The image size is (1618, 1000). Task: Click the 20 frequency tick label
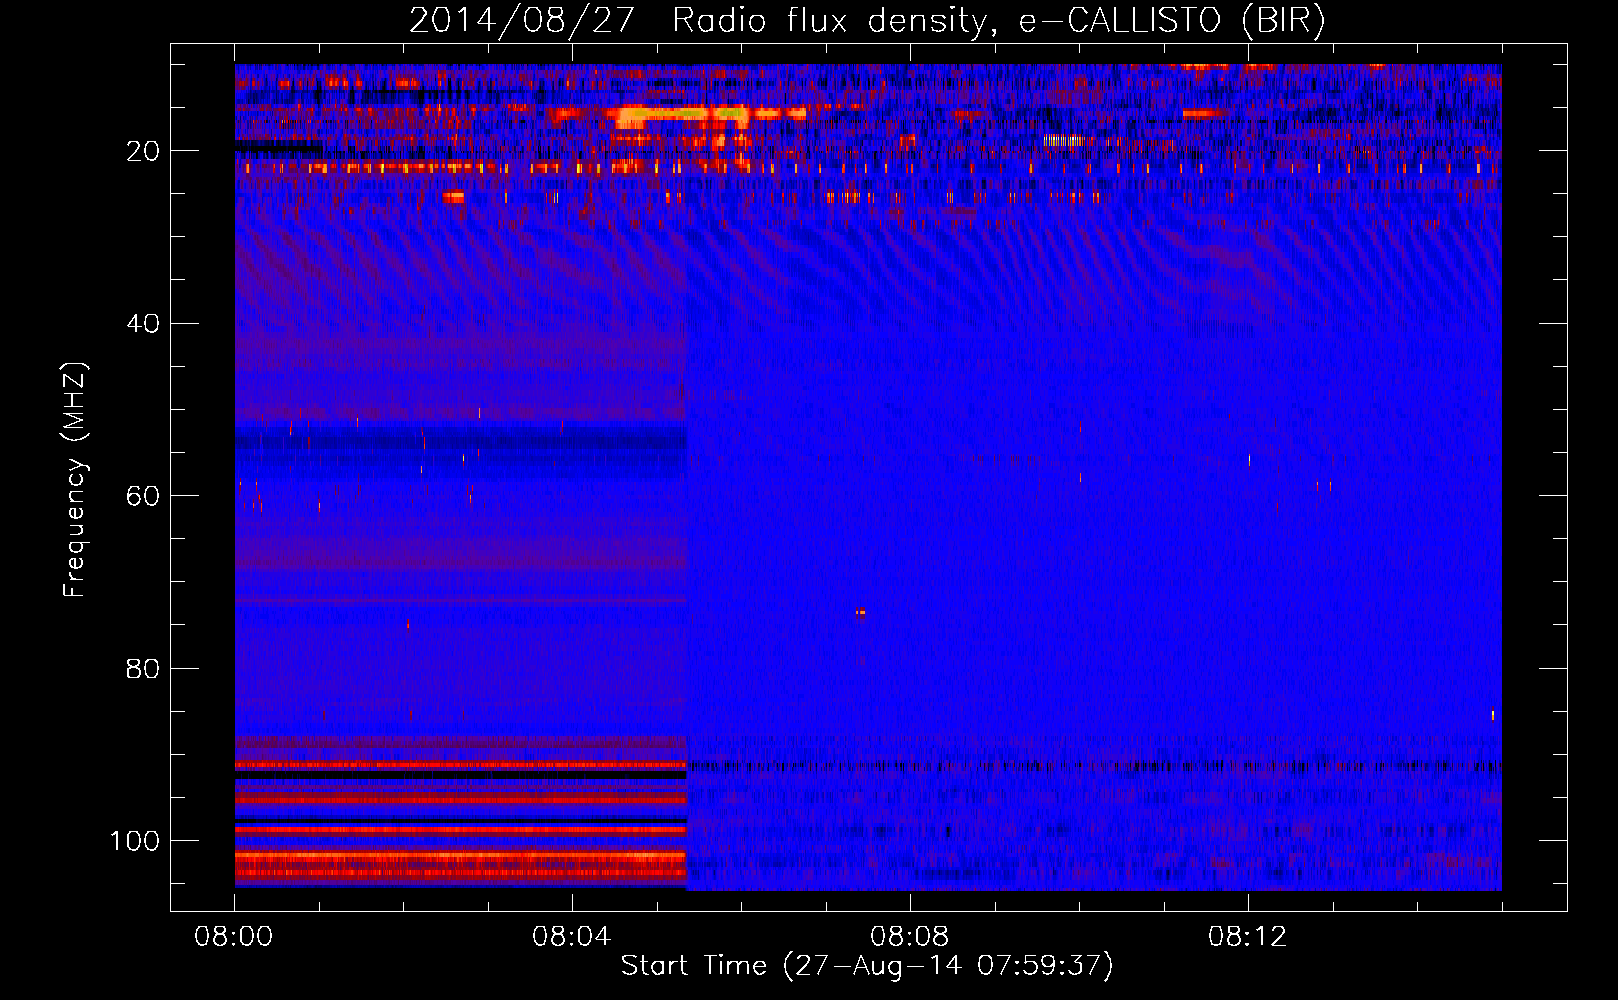[144, 151]
